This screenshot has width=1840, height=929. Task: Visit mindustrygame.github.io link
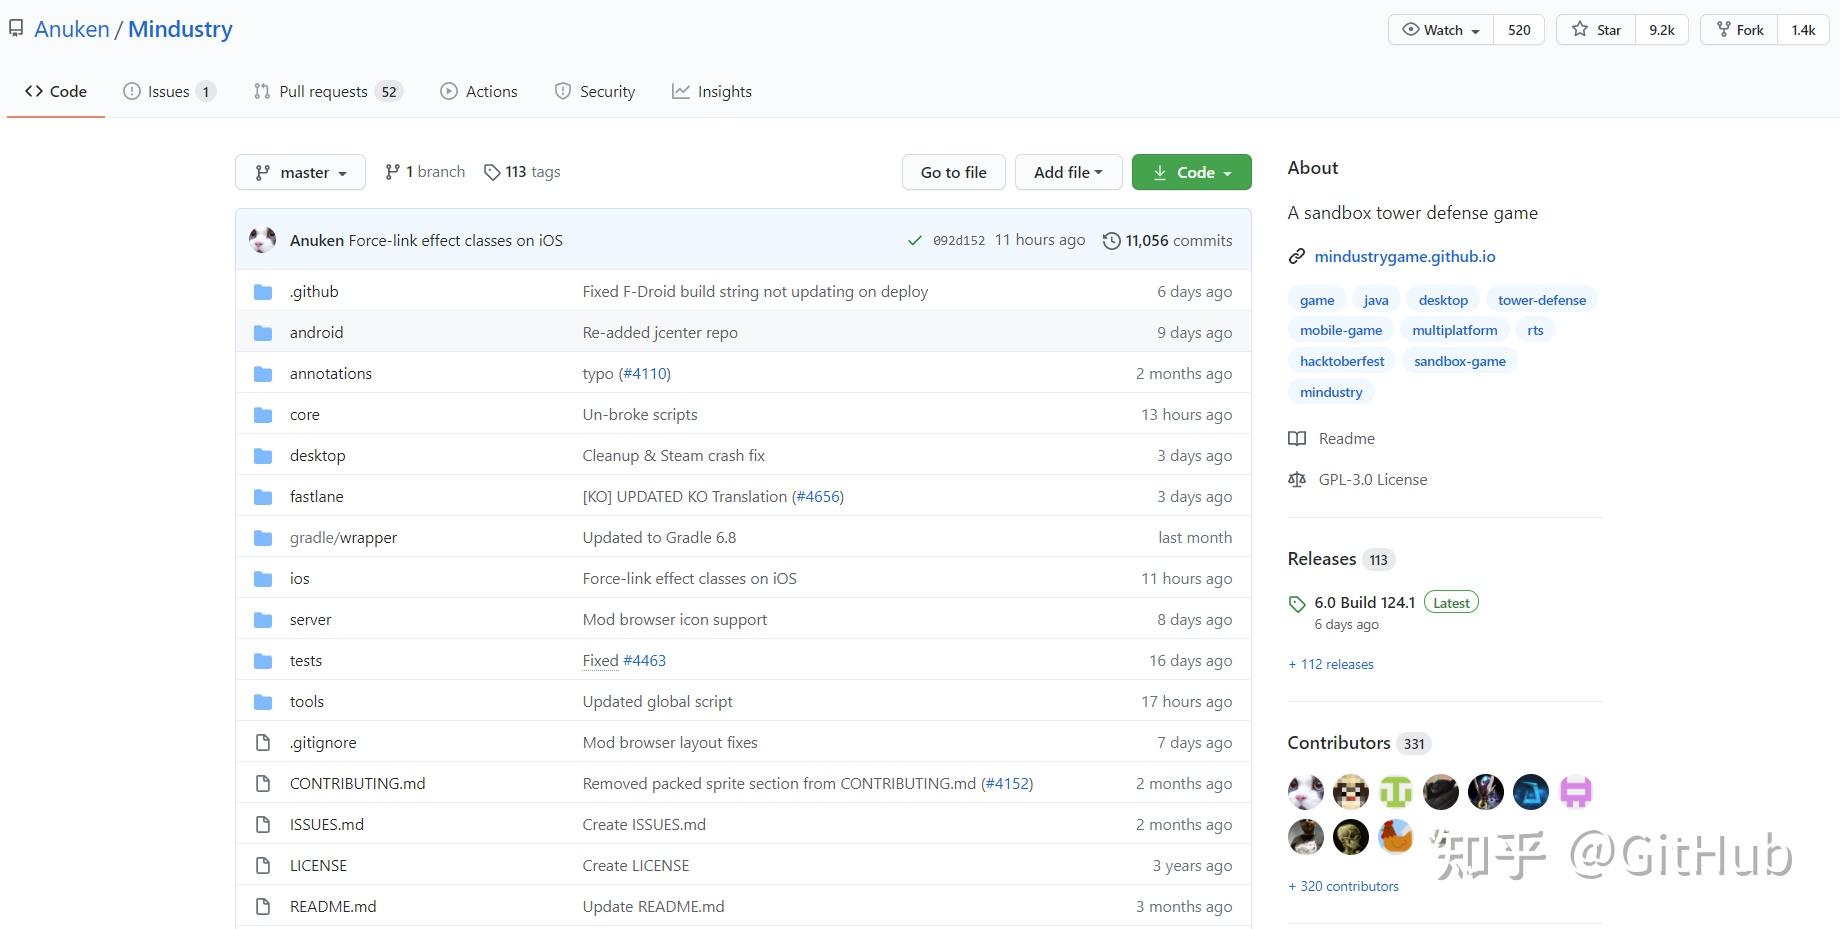[1404, 256]
